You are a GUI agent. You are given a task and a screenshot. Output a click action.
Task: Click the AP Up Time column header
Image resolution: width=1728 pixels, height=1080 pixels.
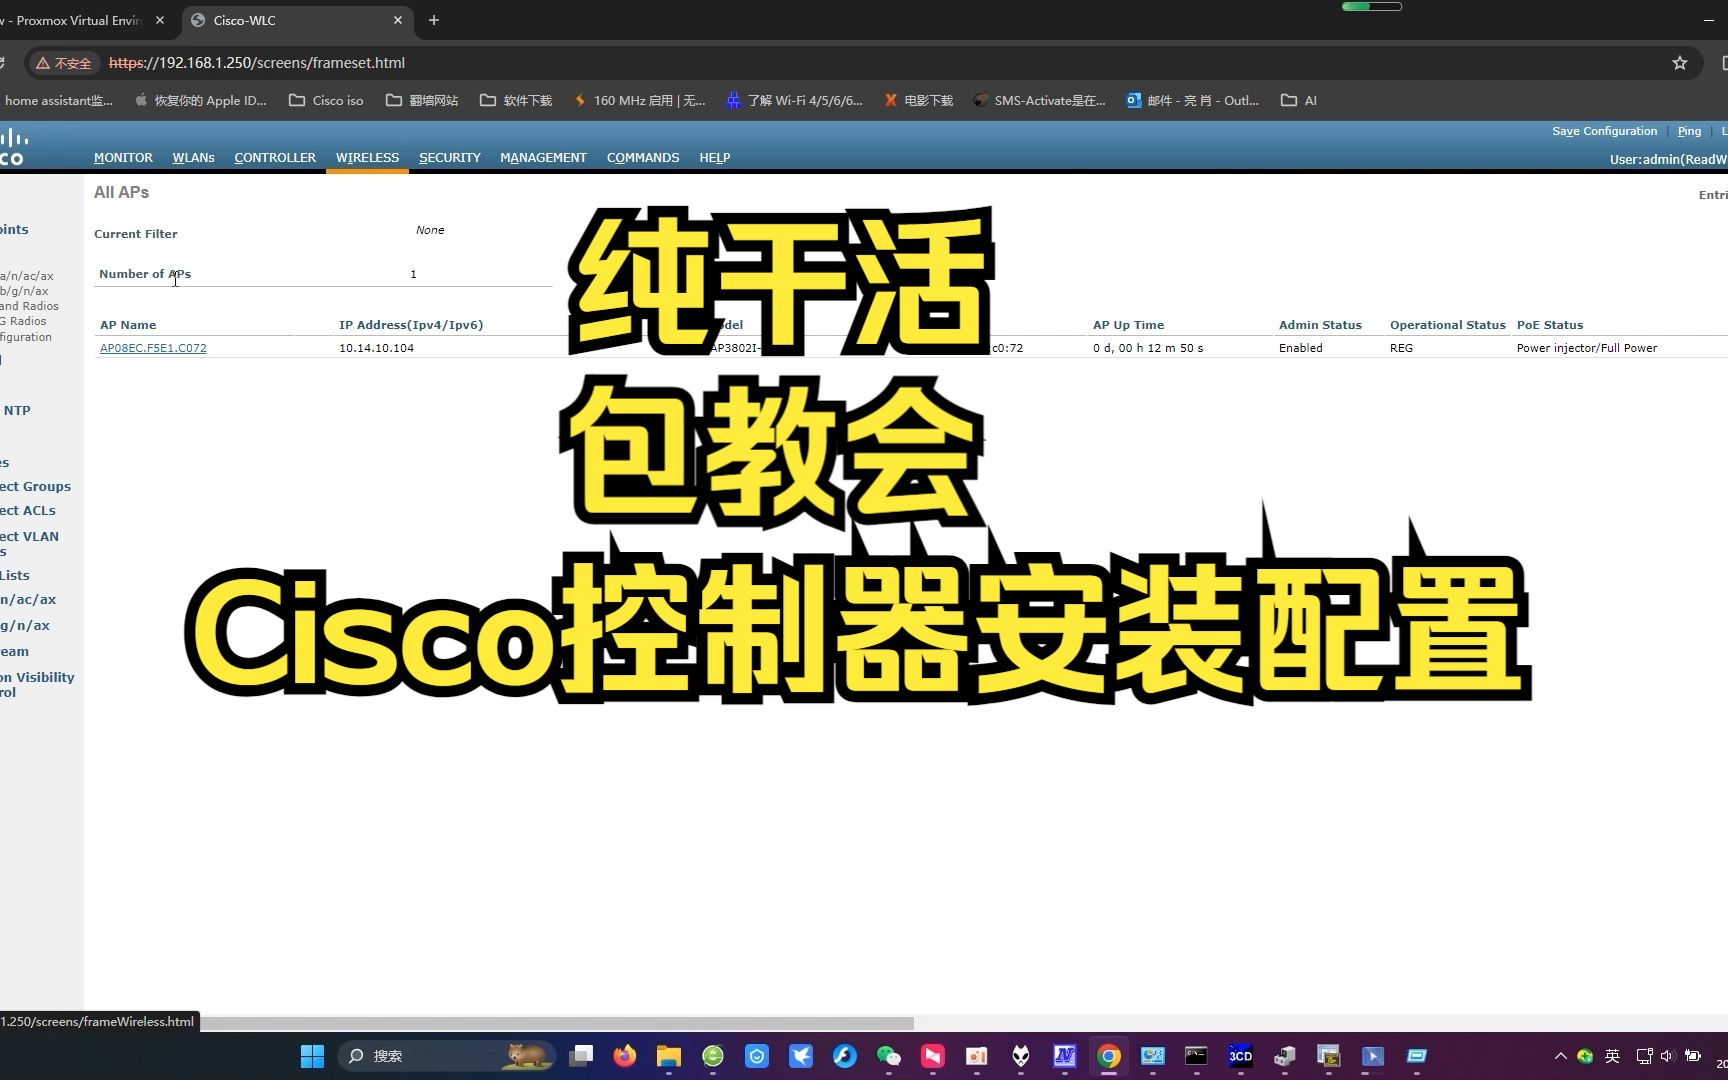click(x=1128, y=325)
